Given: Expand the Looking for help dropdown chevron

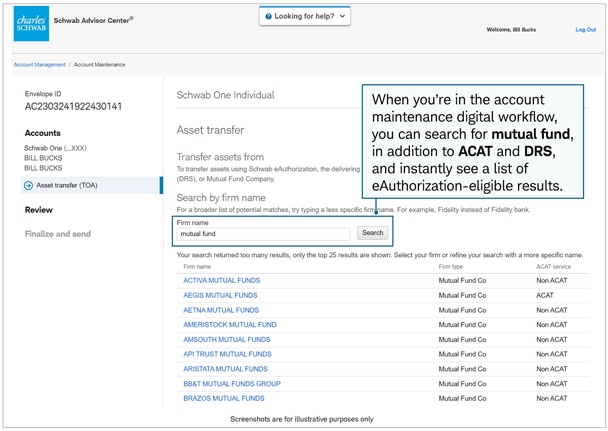Looking at the screenshot, I should pyautogui.click(x=342, y=16).
